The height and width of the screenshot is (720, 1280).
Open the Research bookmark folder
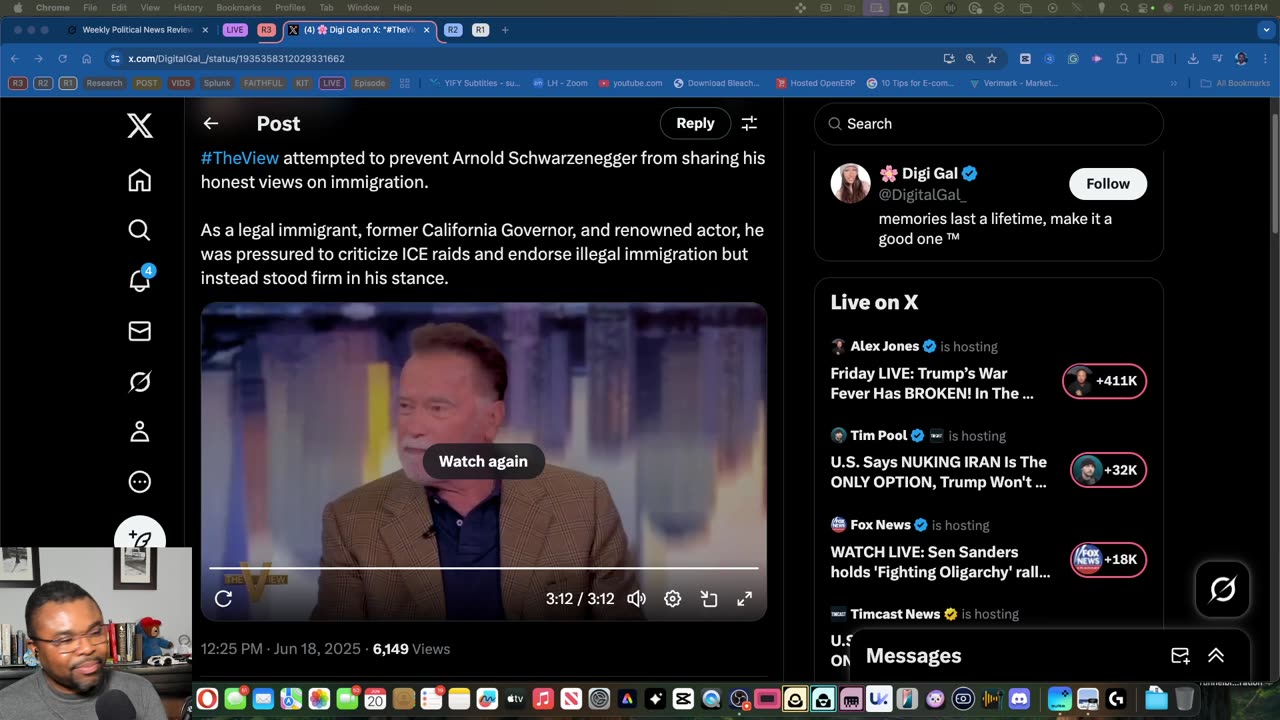pos(104,83)
